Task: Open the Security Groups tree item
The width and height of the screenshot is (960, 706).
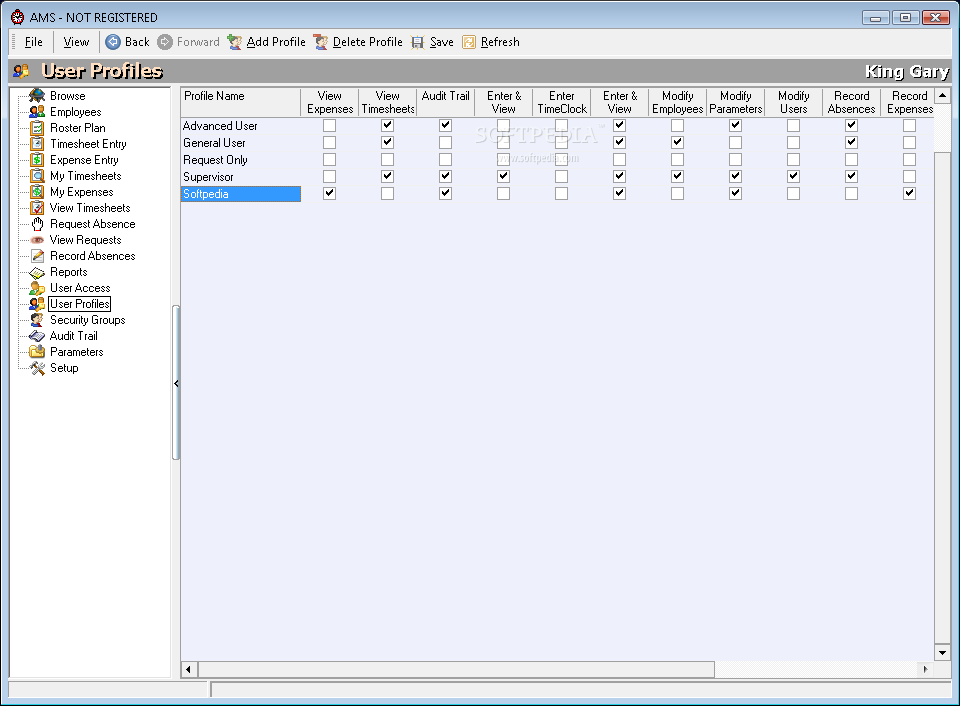Action: point(88,320)
